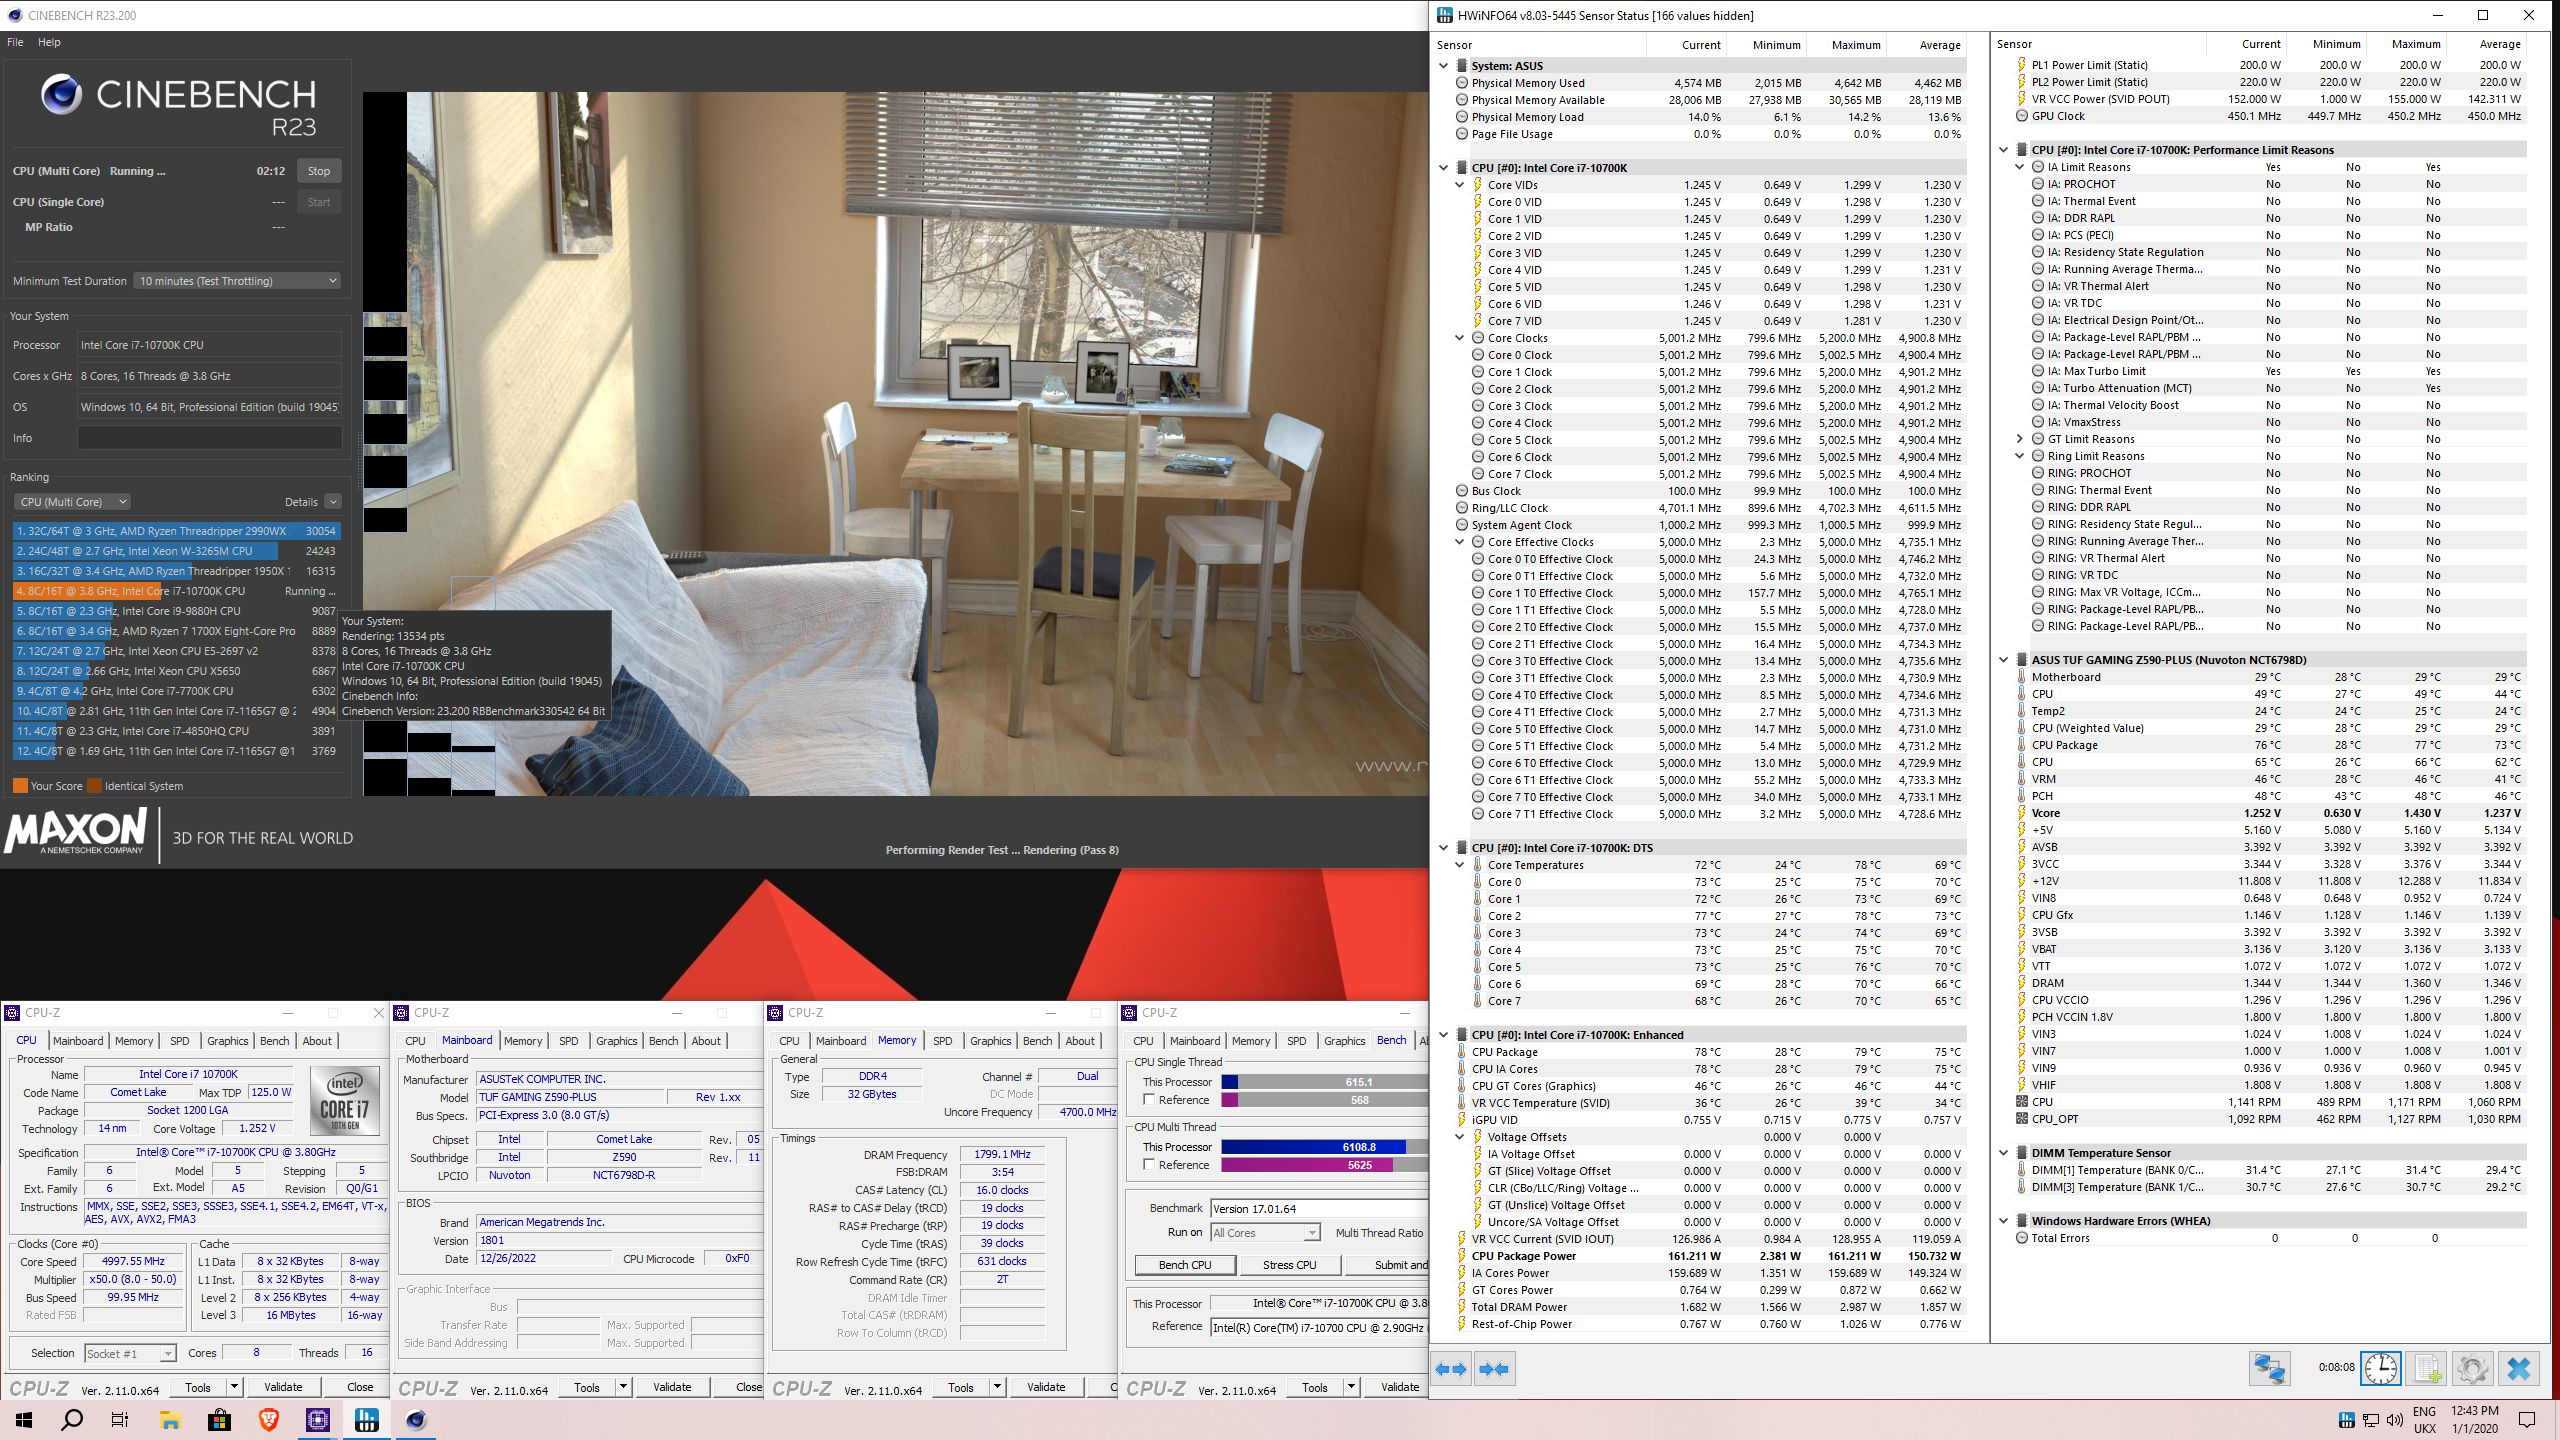Open Brave browser from taskbar
Screen dimensions: 2560x1440
(268, 1420)
